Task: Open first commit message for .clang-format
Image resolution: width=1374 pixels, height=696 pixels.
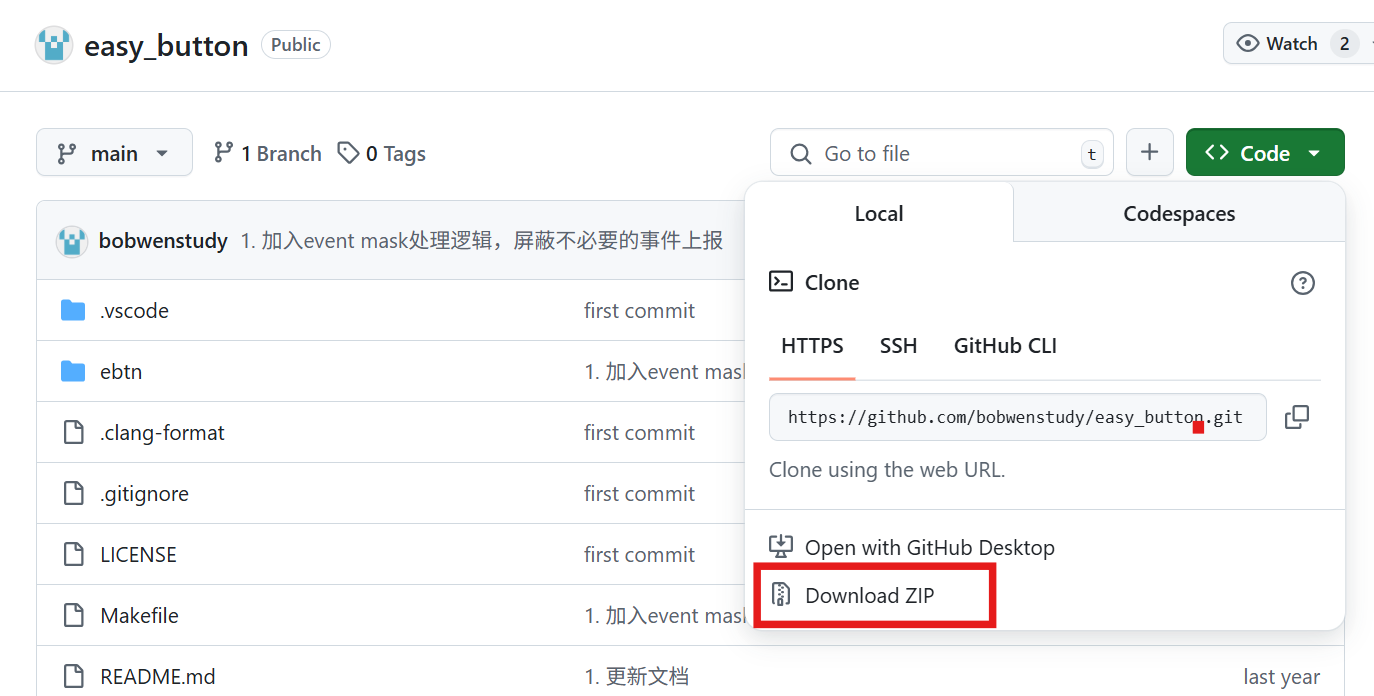Action: pyautogui.click(x=639, y=433)
